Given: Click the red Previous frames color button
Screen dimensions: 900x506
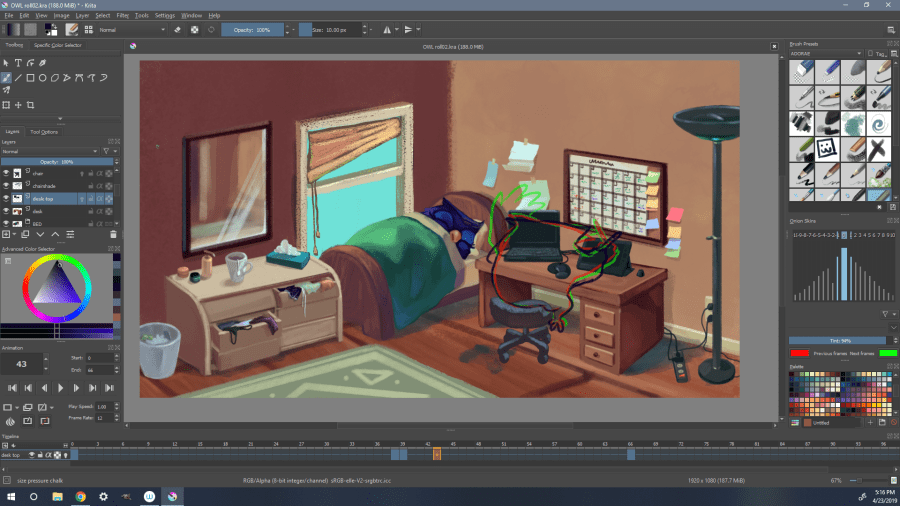Looking at the screenshot, I should (x=799, y=352).
